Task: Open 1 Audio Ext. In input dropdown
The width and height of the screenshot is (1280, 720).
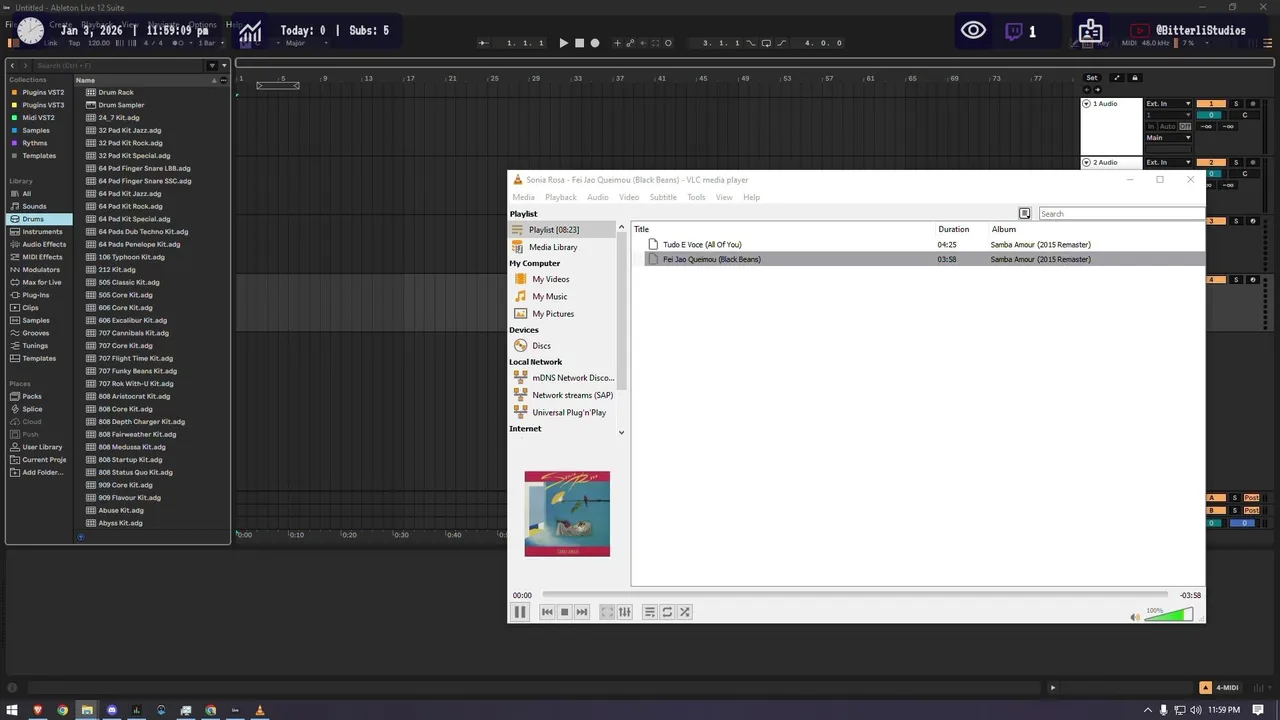Action: [x=1169, y=104]
